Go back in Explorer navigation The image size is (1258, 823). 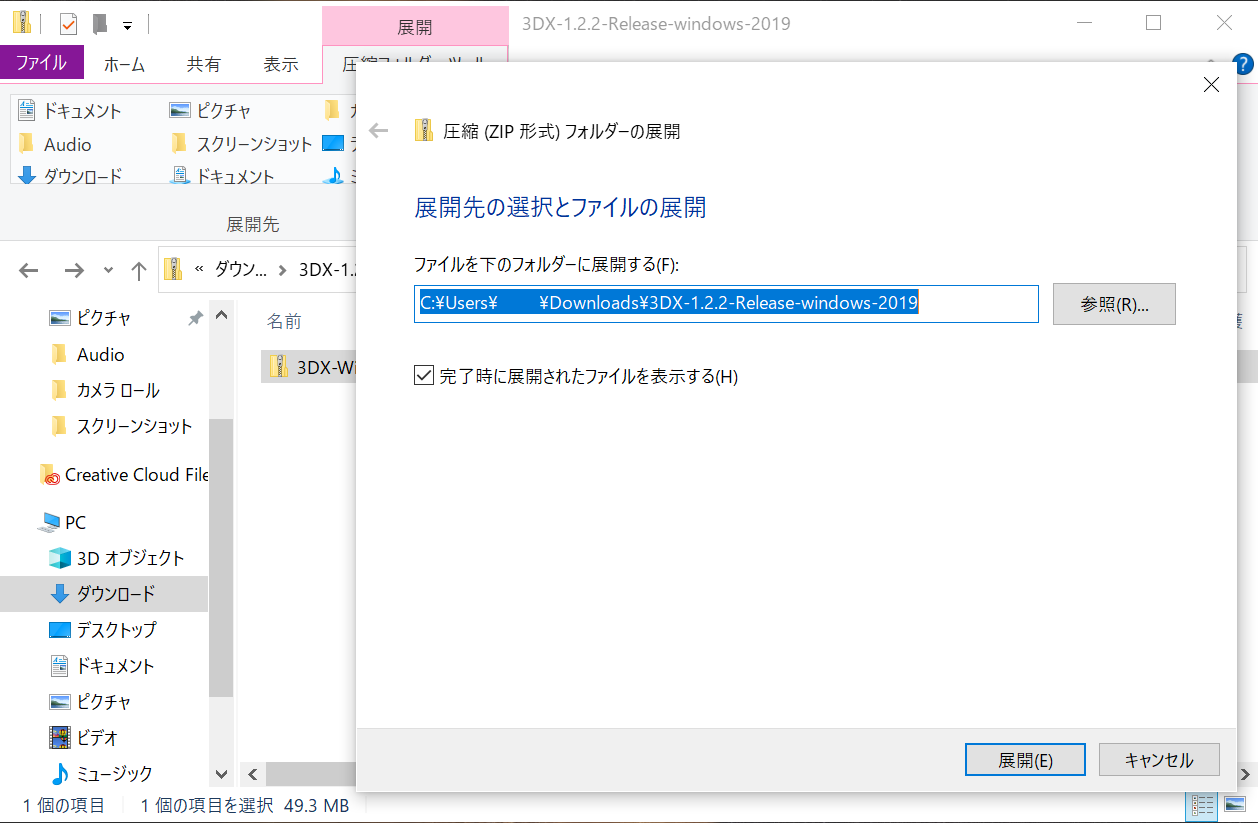[x=29, y=270]
